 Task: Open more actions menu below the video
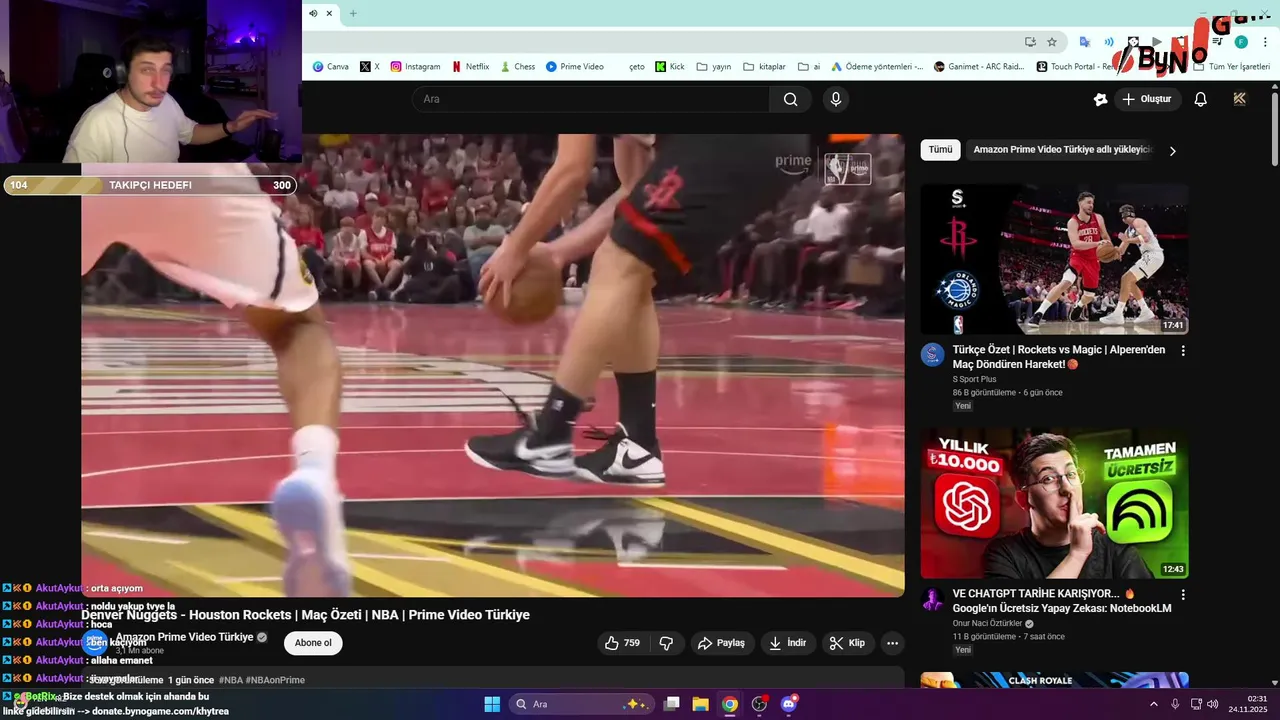pyautogui.click(x=893, y=643)
